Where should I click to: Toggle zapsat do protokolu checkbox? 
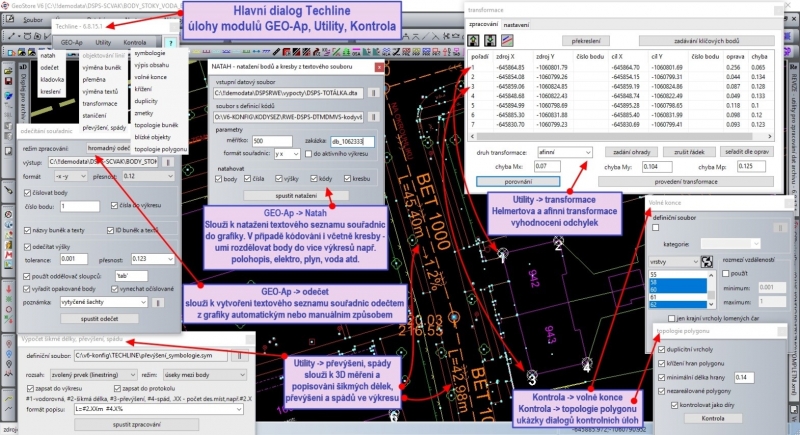click(x=118, y=389)
